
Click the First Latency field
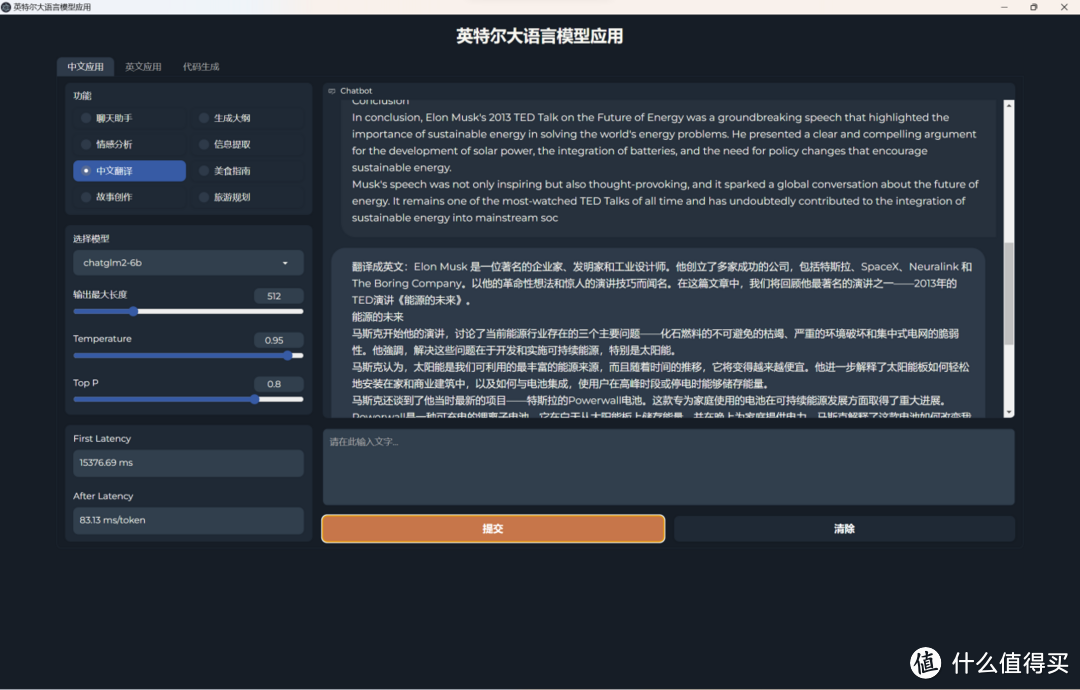coord(188,463)
